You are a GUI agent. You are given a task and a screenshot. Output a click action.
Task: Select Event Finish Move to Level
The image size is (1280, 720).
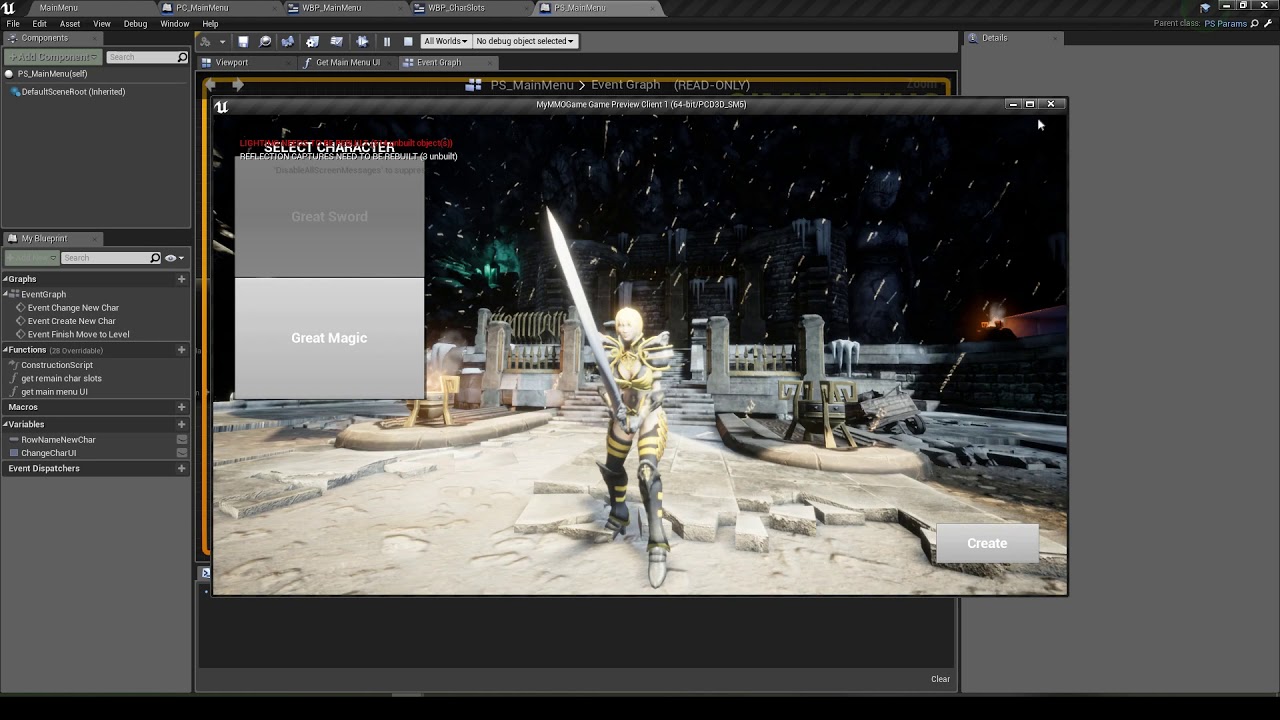[78, 334]
